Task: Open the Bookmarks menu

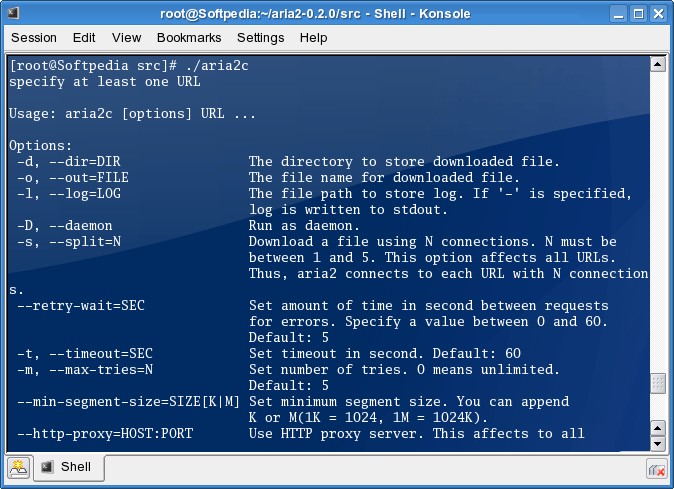Action: point(189,37)
